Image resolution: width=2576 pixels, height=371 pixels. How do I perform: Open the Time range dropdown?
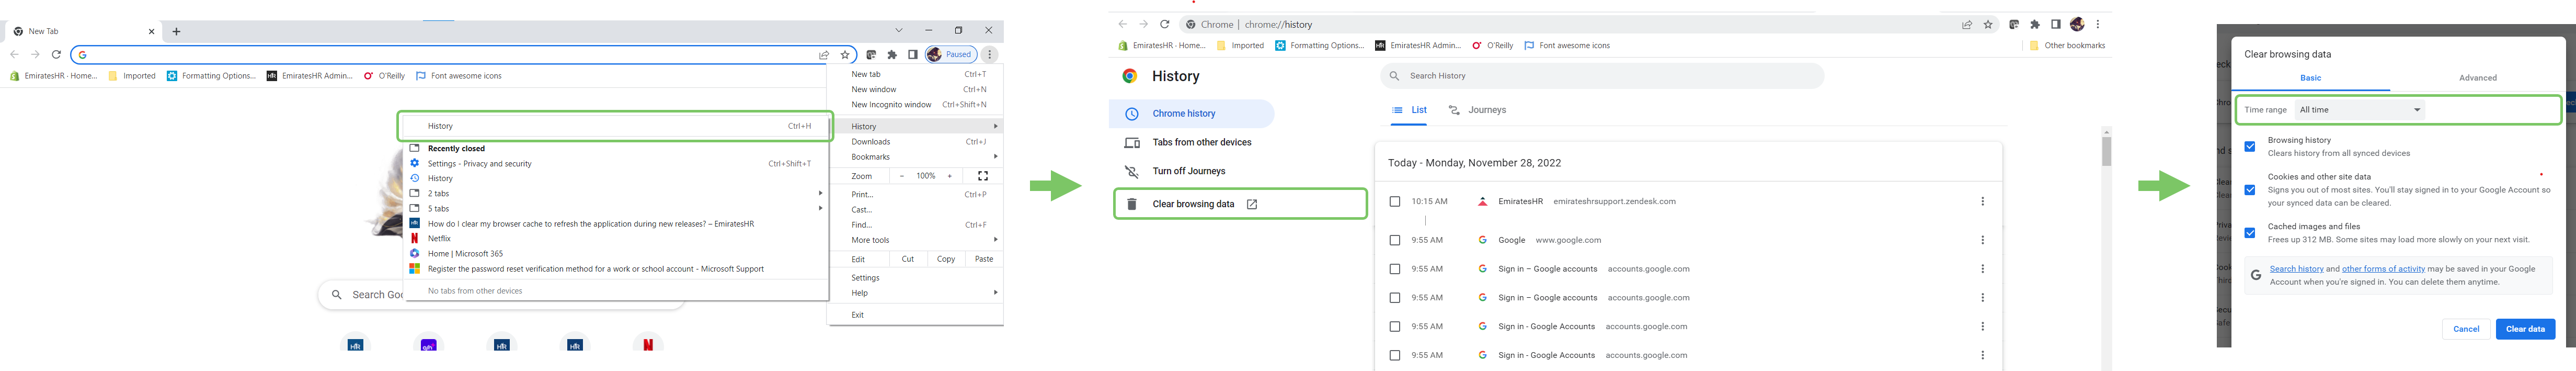[x=2359, y=110]
